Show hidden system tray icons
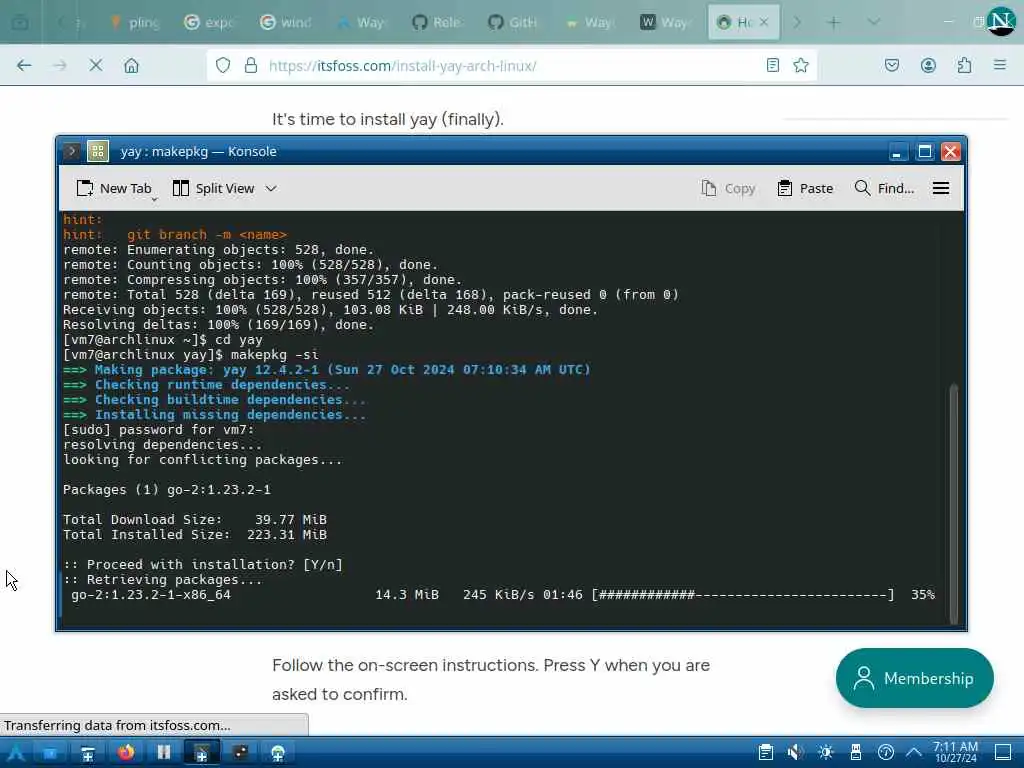 click(914, 753)
